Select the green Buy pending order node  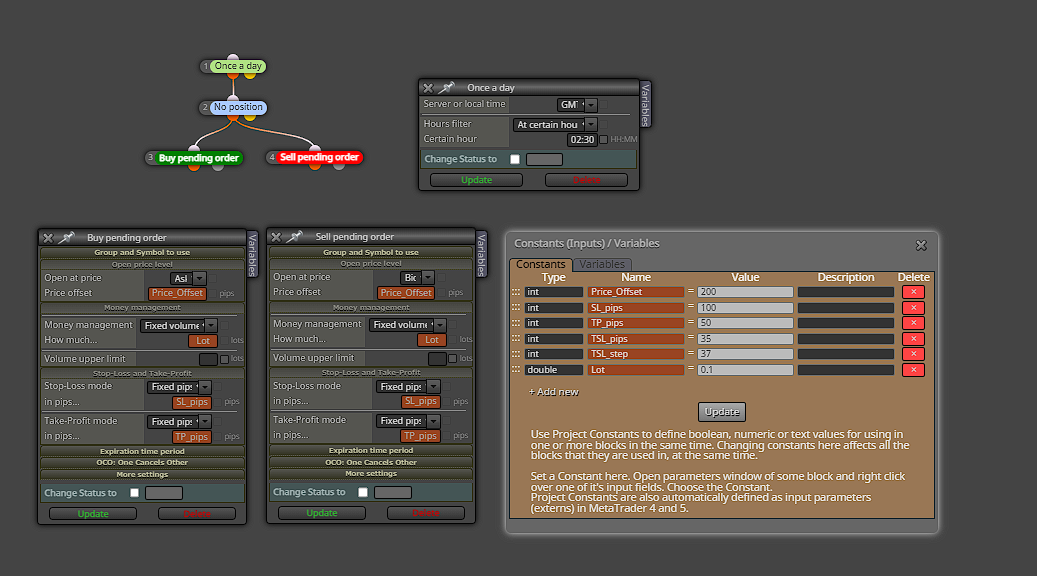tap(198, 158)
